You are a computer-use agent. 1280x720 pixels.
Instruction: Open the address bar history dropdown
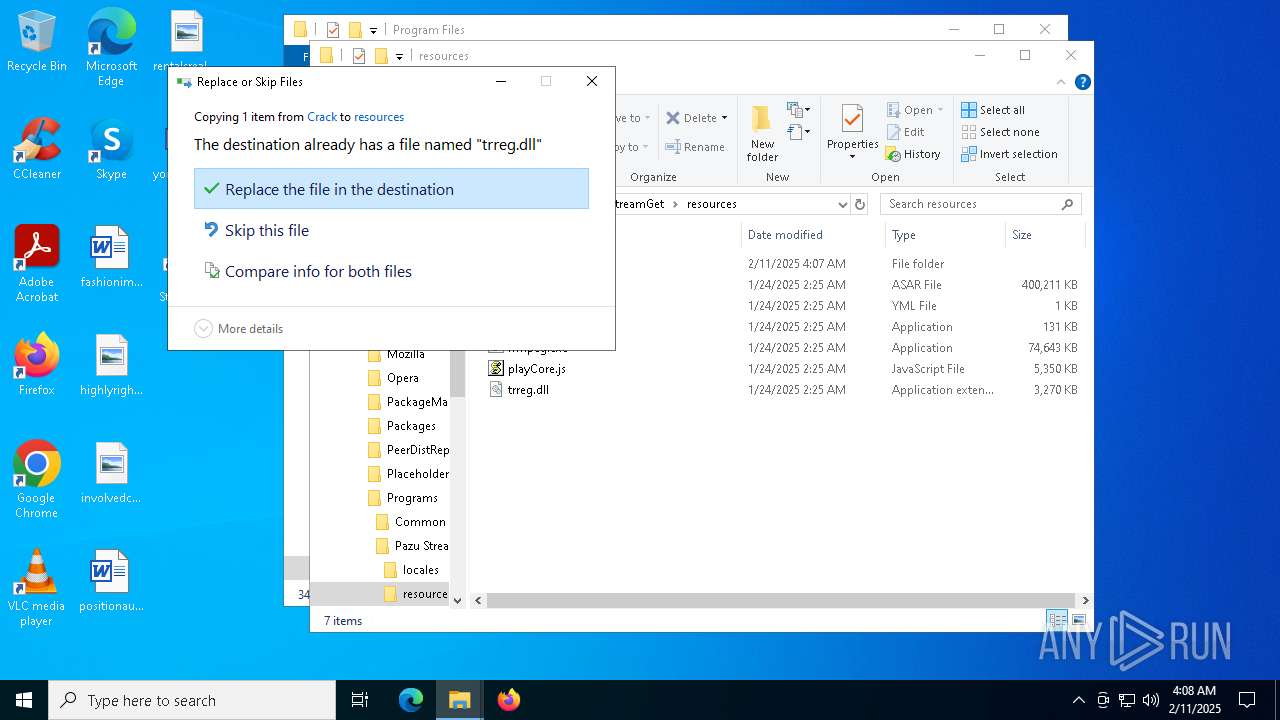842,204
